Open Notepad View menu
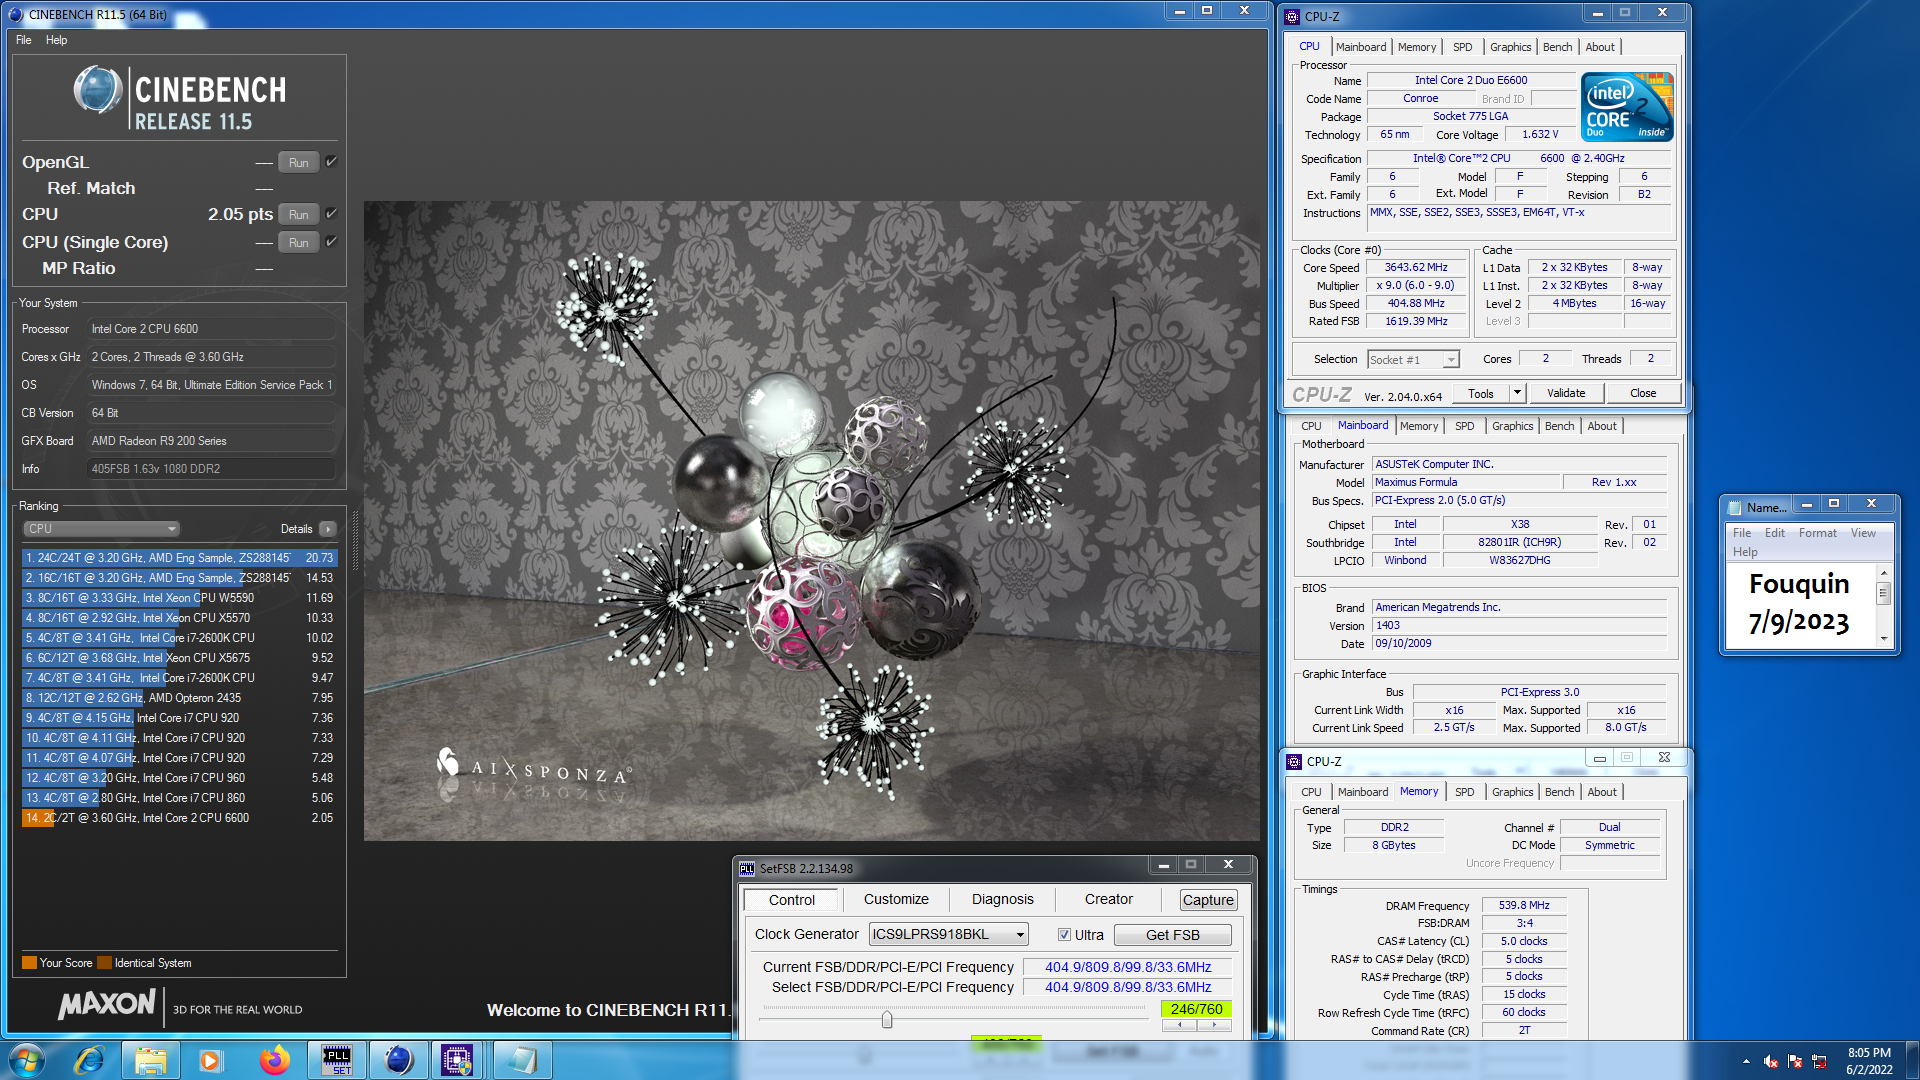 [x=1863, y=533]
